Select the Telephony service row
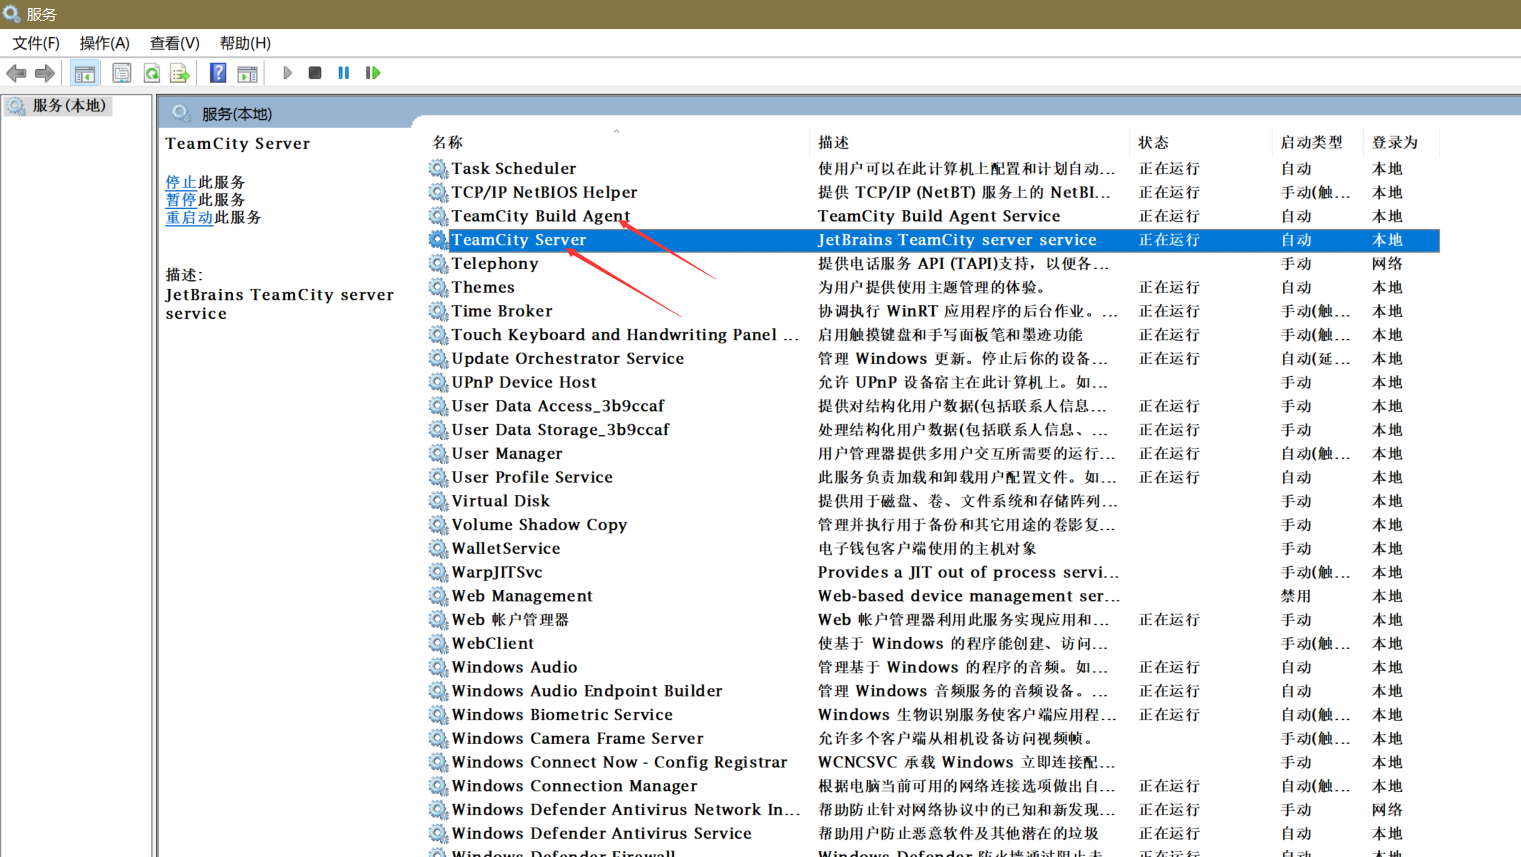The image size is (1521, 857). pos(933,263)
